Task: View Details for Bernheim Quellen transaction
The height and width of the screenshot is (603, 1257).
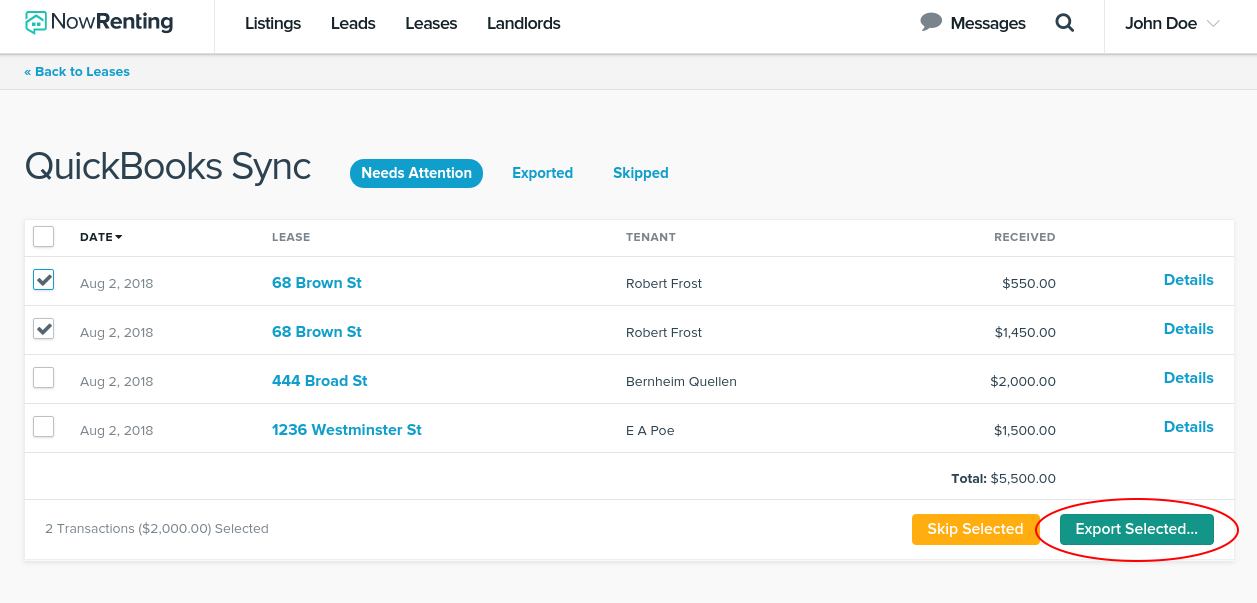Action: pyautogui.click(x=1189, y=378)
